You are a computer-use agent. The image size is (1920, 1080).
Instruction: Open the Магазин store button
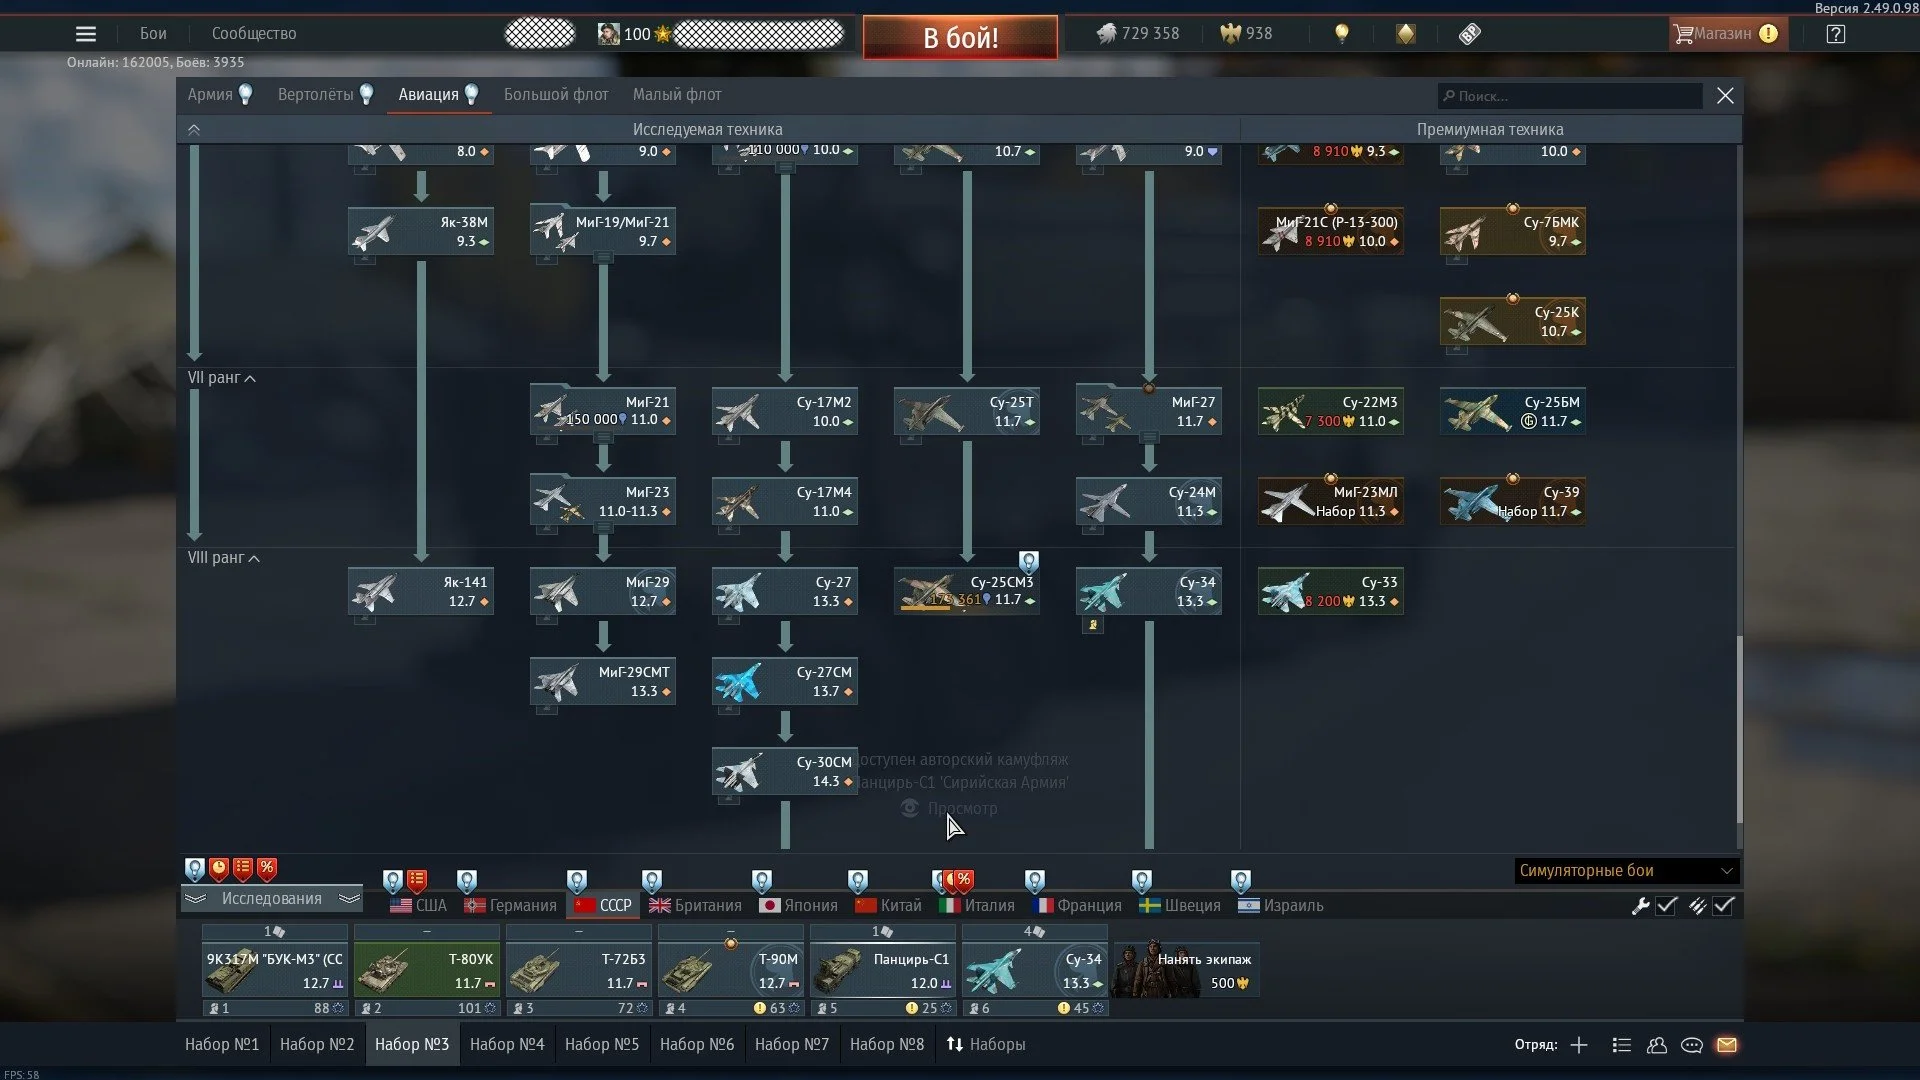(1723, 34)
